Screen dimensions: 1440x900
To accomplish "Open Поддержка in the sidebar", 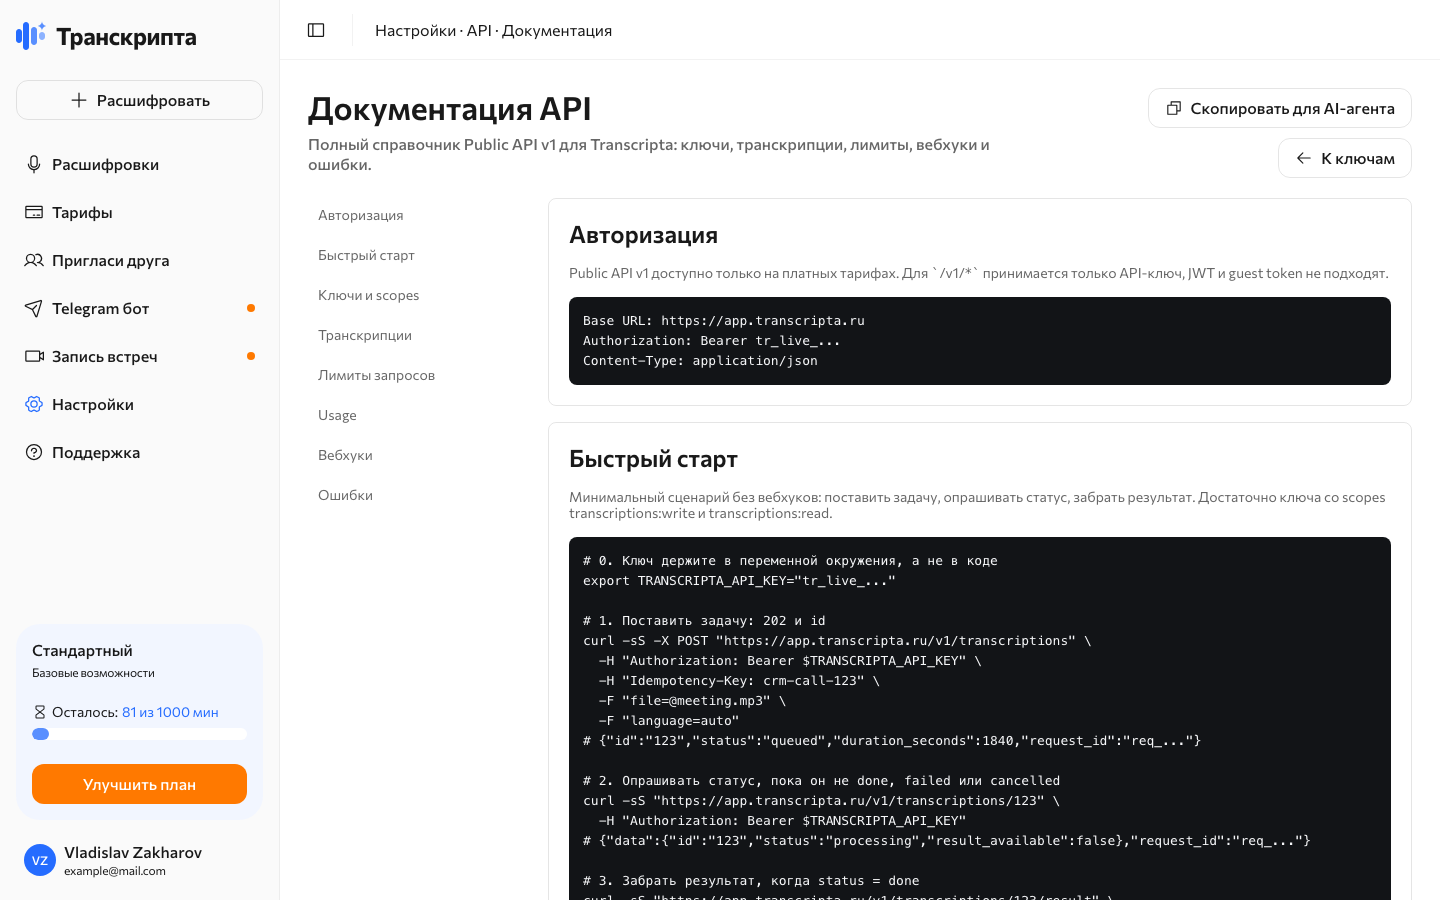I will tap(140, 452).
